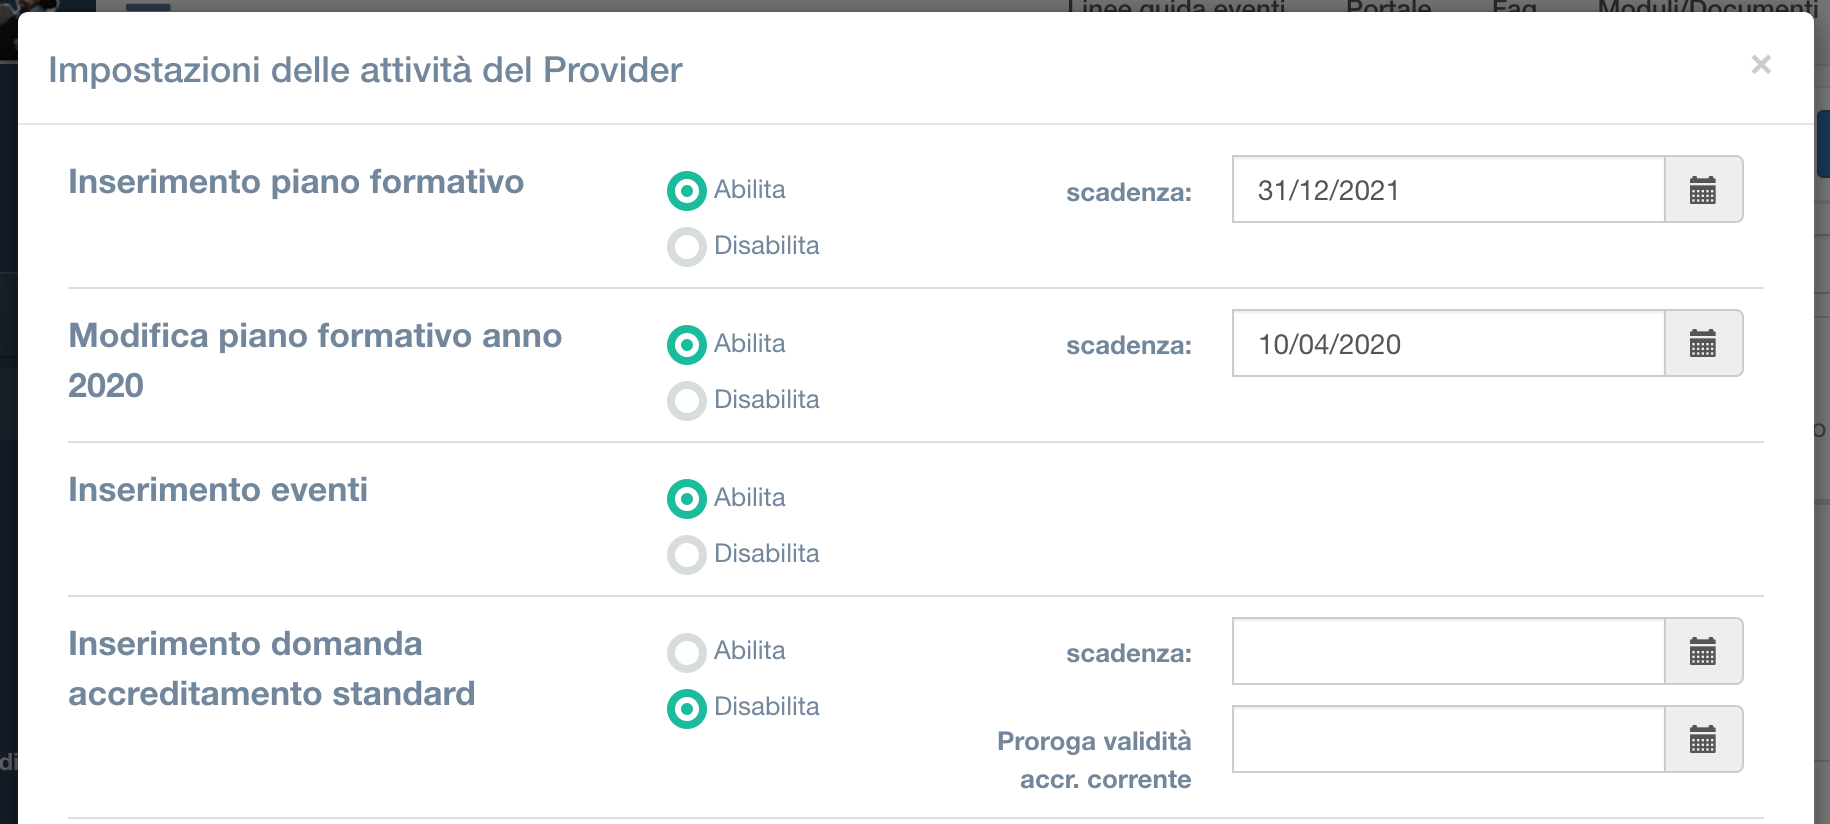Viewport: 1830px width, 824px height.
Task: Open the Moduli/Documenti menu item
Action: 1707,7
